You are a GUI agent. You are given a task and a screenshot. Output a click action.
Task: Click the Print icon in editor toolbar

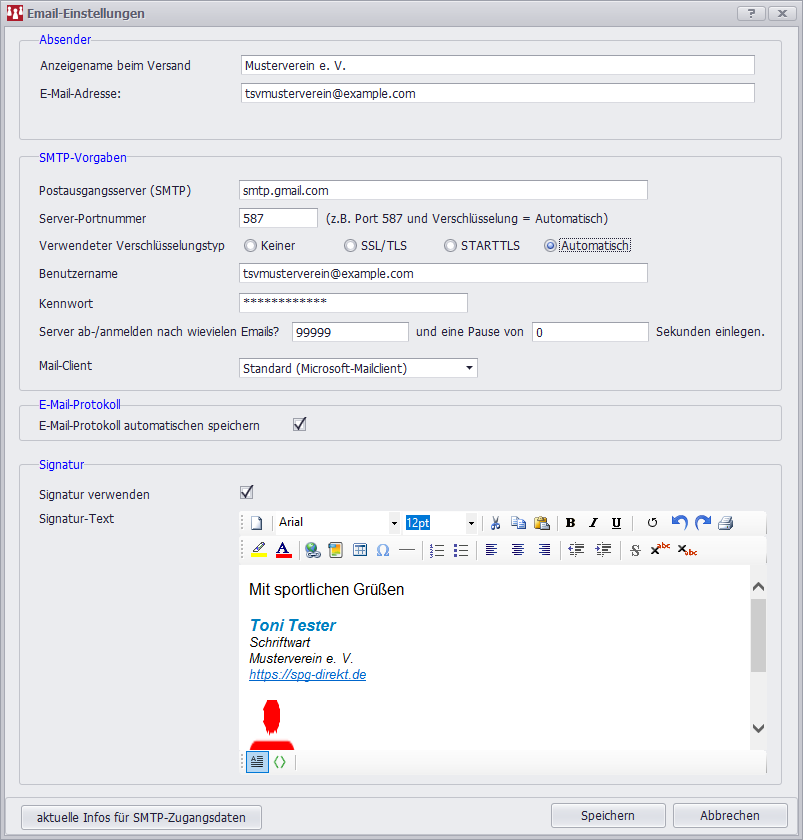point(726,523)
